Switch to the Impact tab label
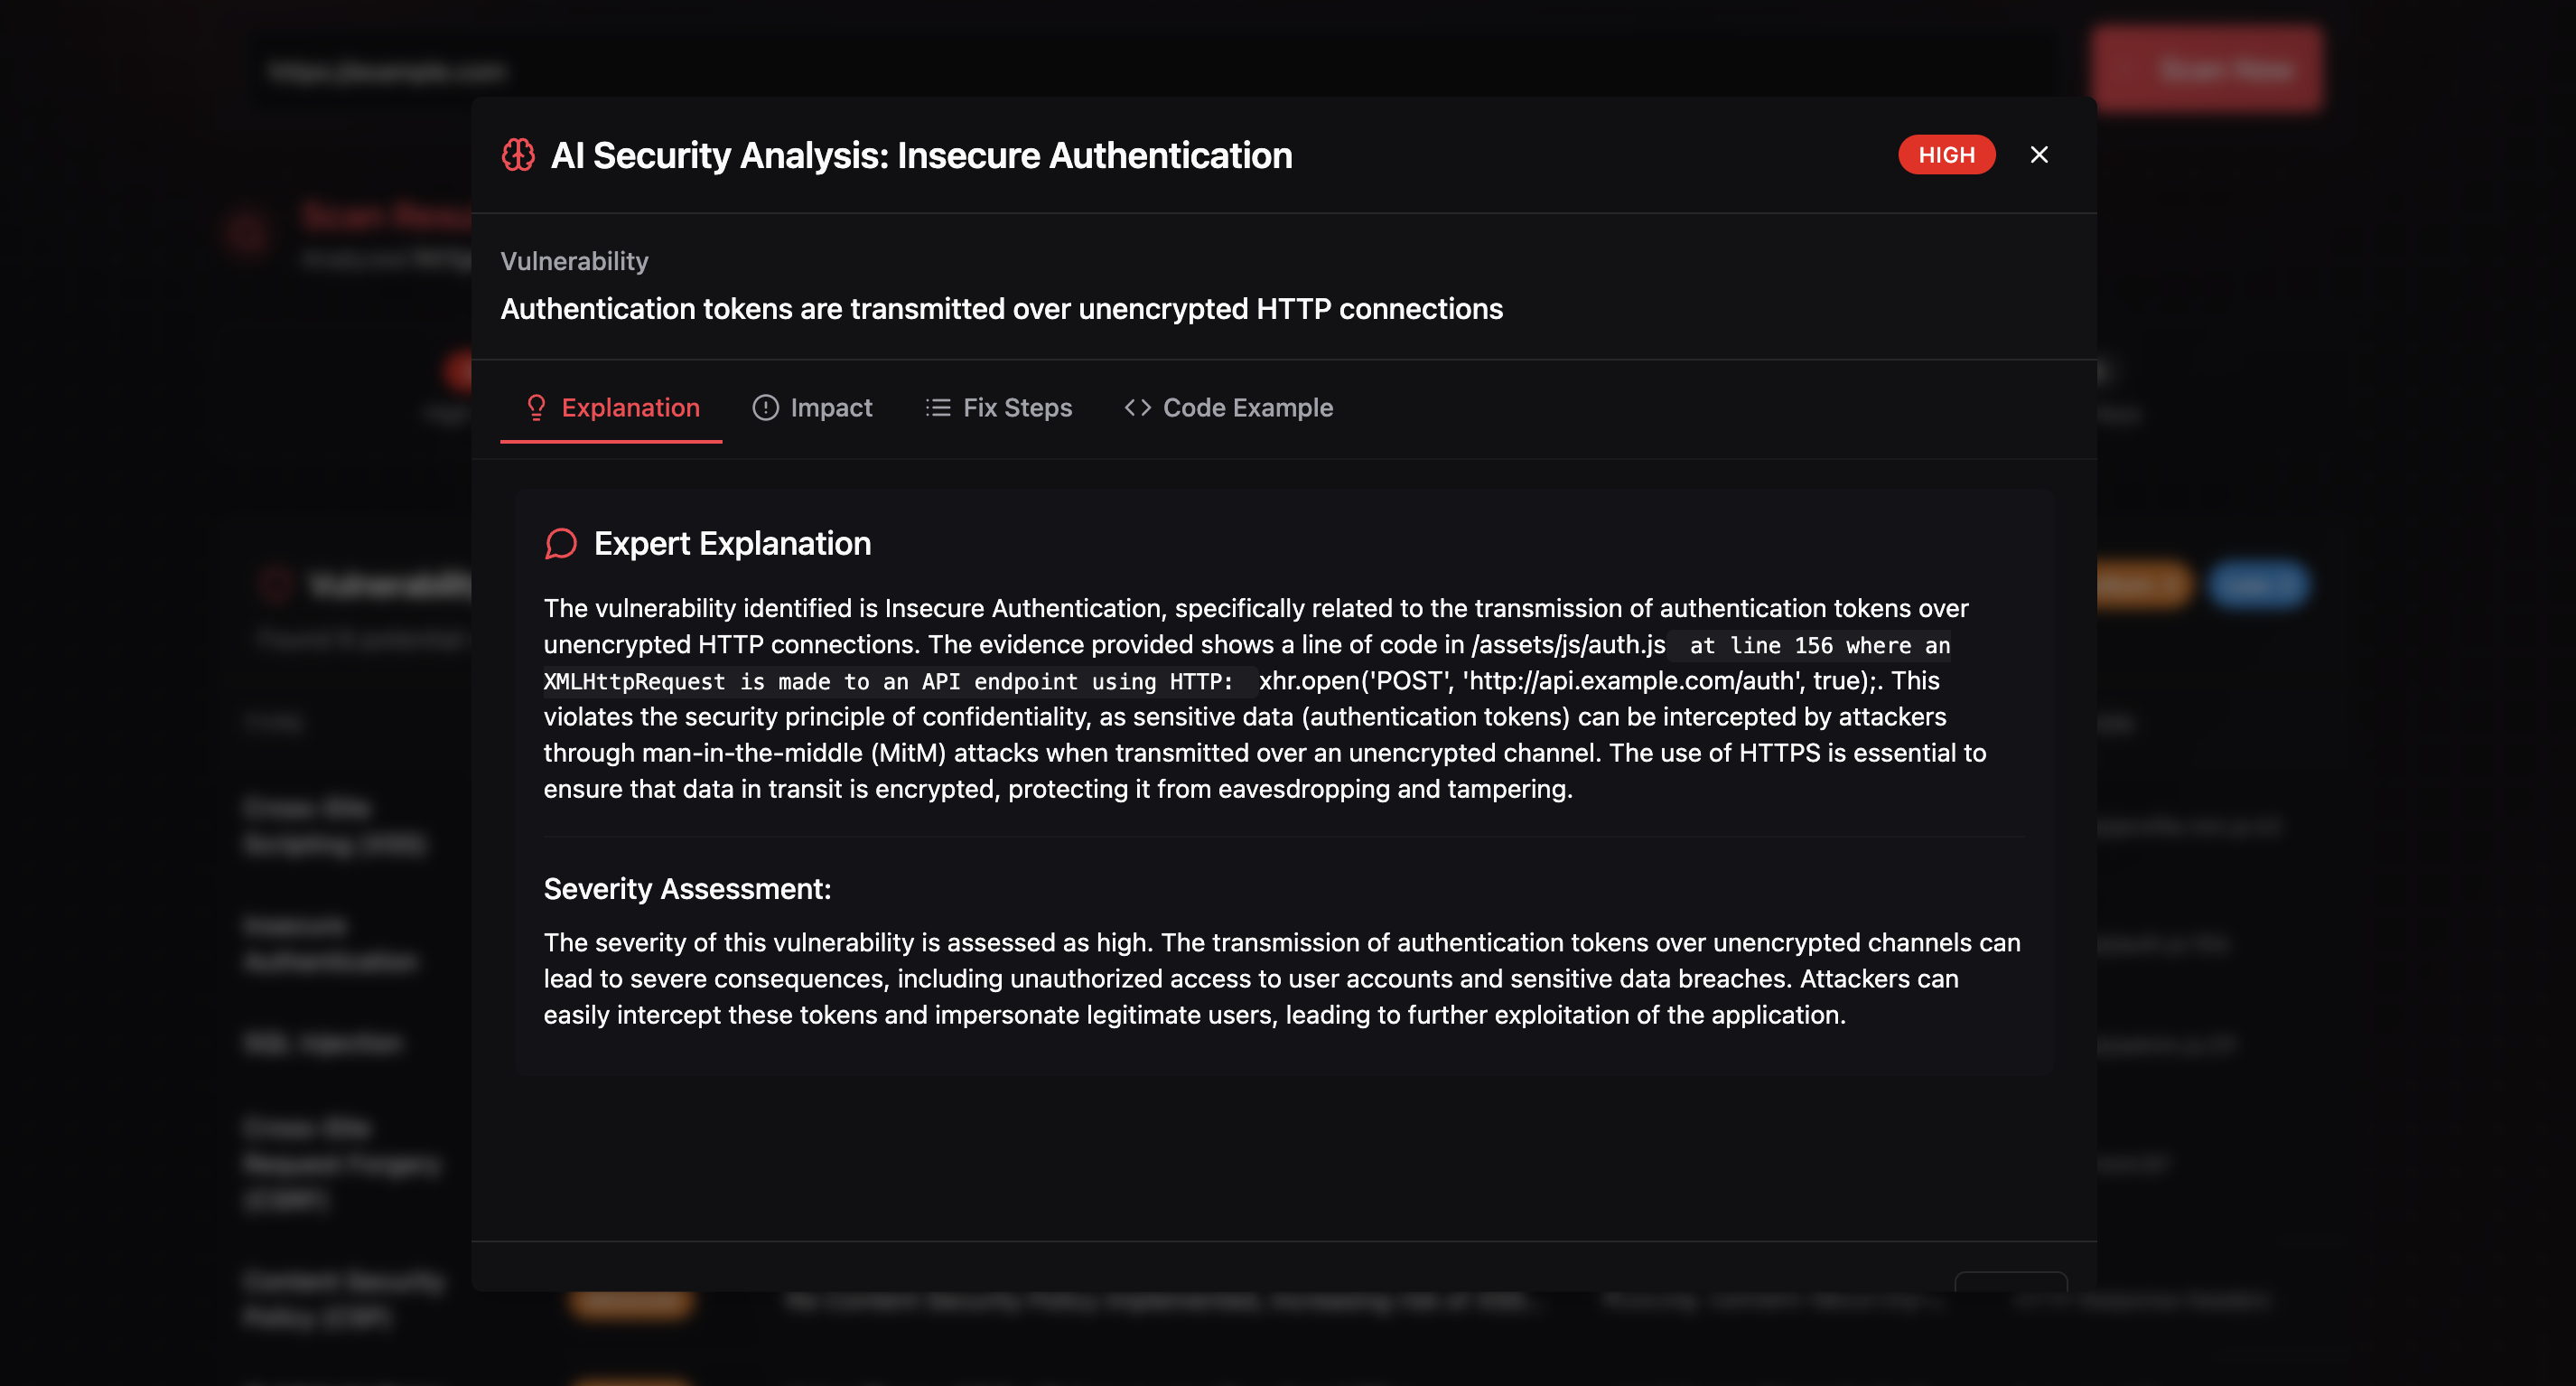This screenshot has width=2576, height=1386. [x=831, y=408]
